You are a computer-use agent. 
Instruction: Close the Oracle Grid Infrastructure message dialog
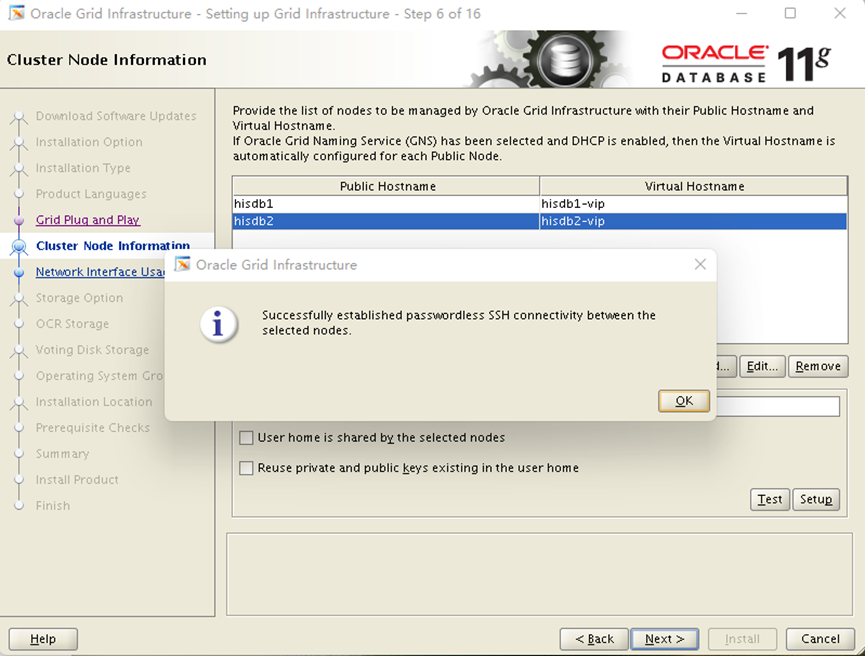pyautogui.click(x=700, y=265)
